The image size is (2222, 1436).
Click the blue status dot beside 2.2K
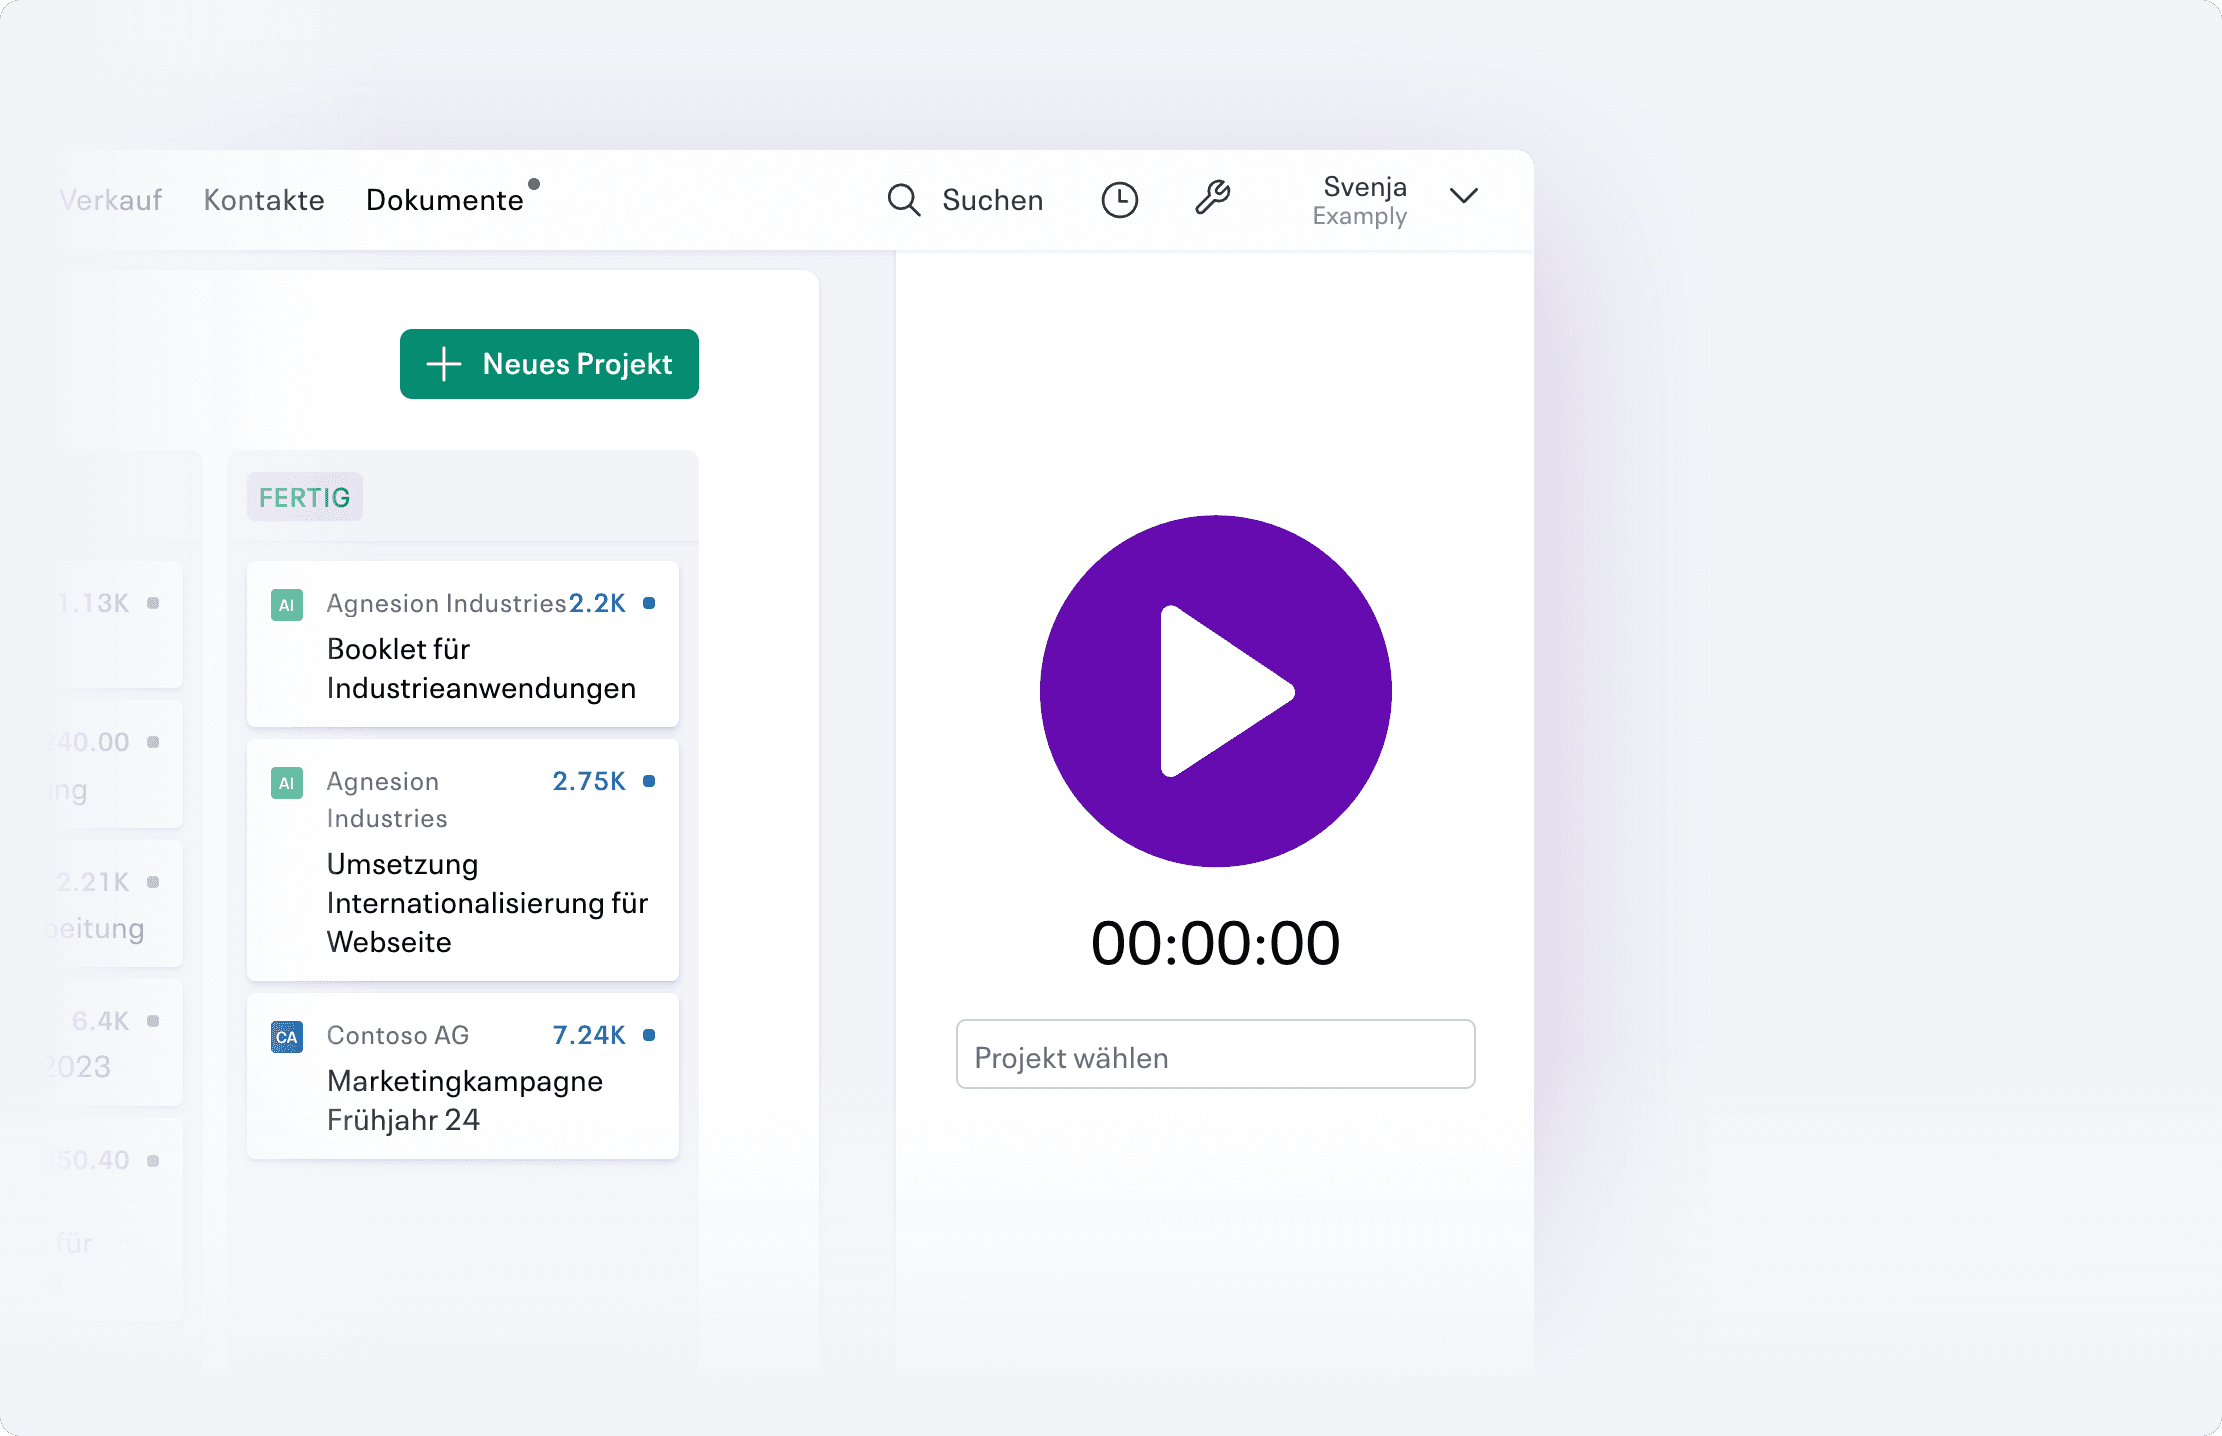[x=649, y=603]
